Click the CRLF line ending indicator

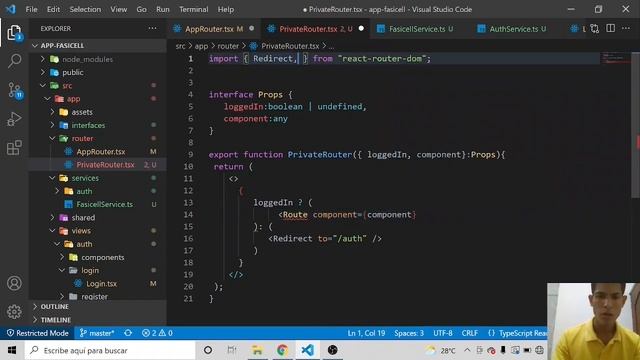point(470,333)
